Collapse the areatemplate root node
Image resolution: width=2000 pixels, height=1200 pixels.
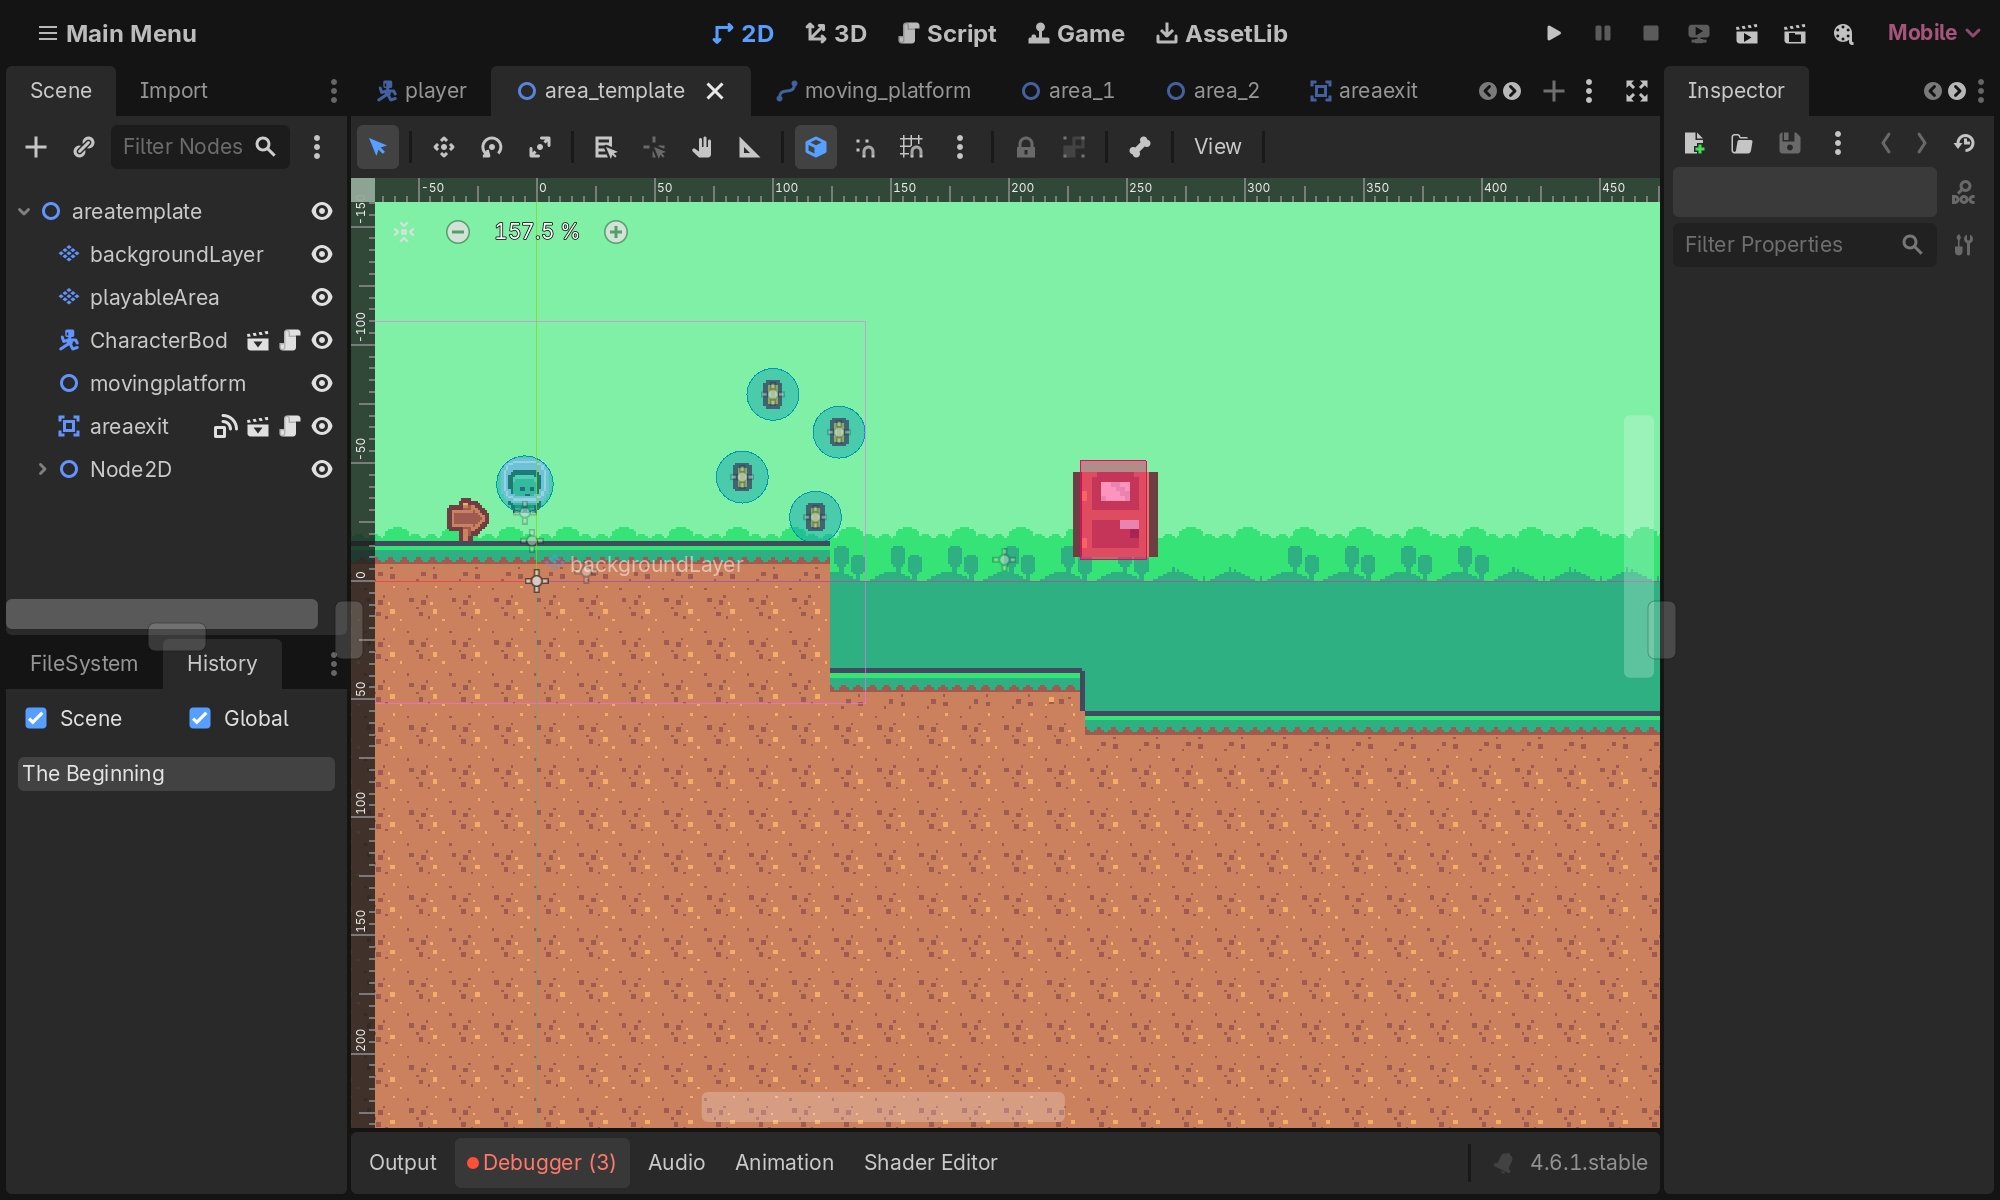[24, 211]
